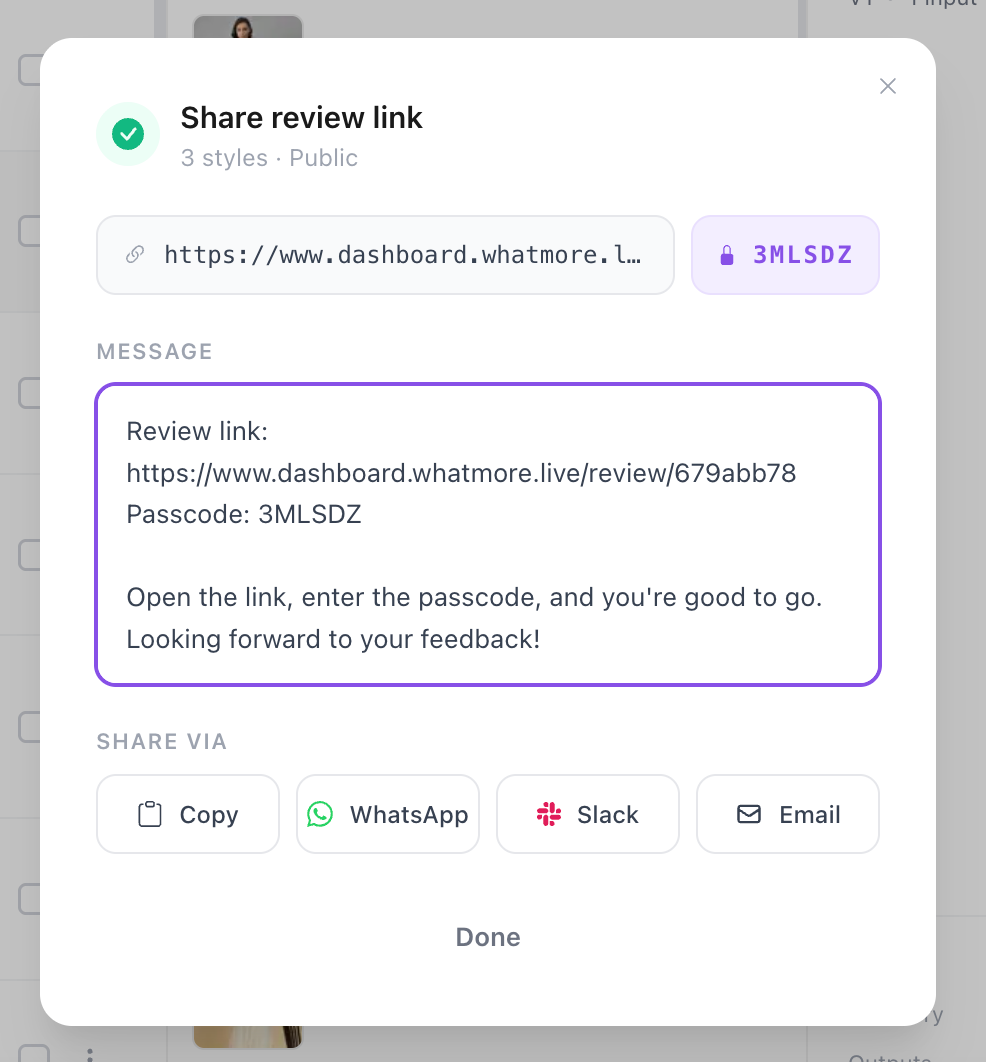The width and height of the screenshot is (986, 1062).
Task: Click the 'Passcode: 3MLSDZ' line in message
Action: [x=244, y=515]
